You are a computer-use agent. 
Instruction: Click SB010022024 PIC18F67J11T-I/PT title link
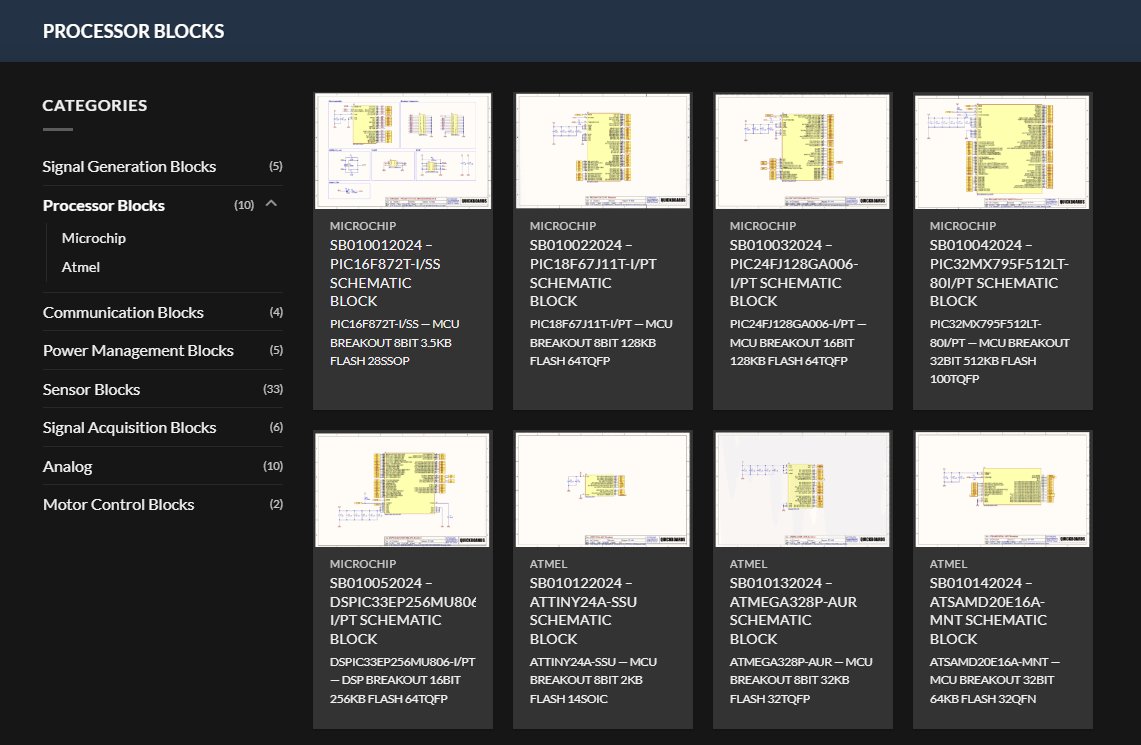(593, 273)
